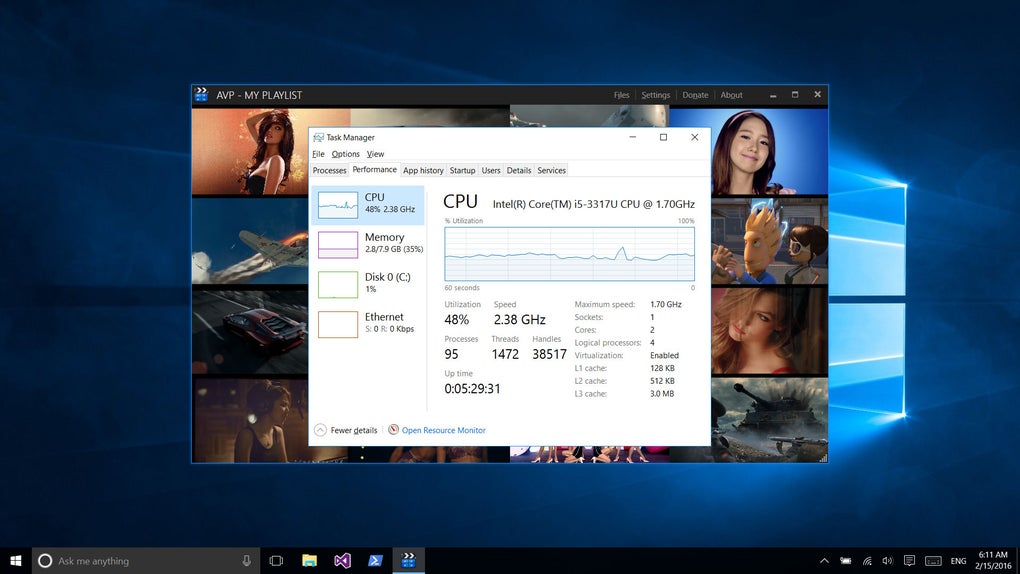Open Task View from the taskbar
The width and height of the screenshot is (1020, 574).
coord(276,560)
